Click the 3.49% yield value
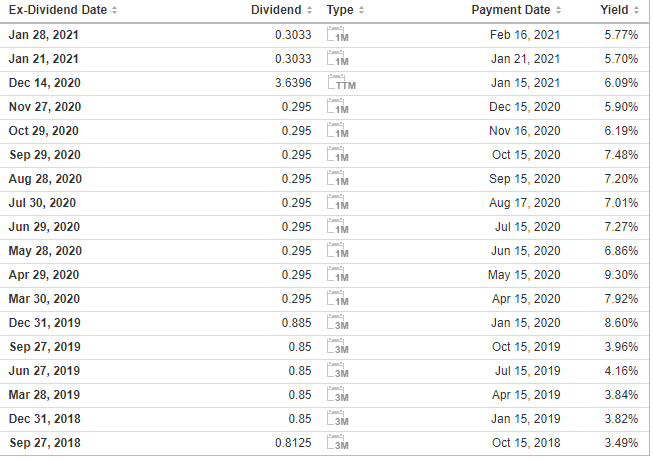Screen dimensions: 653x462 [x=621, y=443]
